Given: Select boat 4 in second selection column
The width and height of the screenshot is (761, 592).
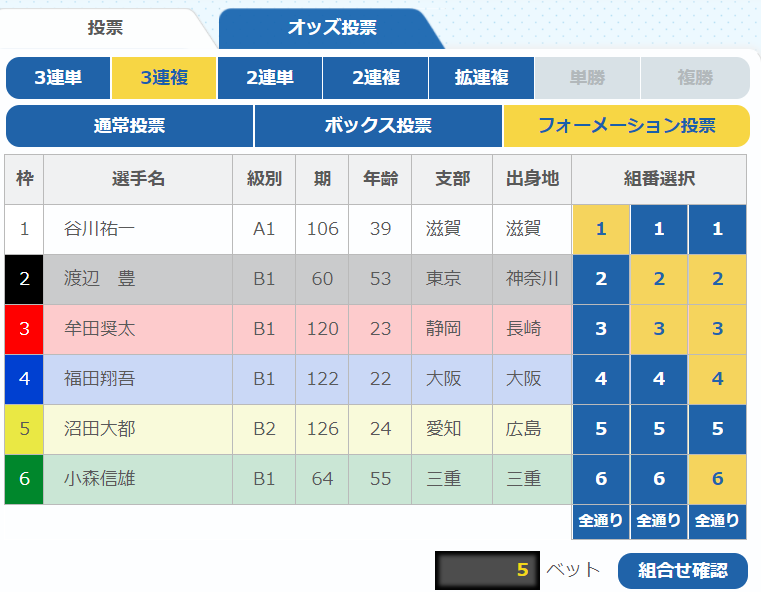Looking at the screenshot, I should point(659,379).
